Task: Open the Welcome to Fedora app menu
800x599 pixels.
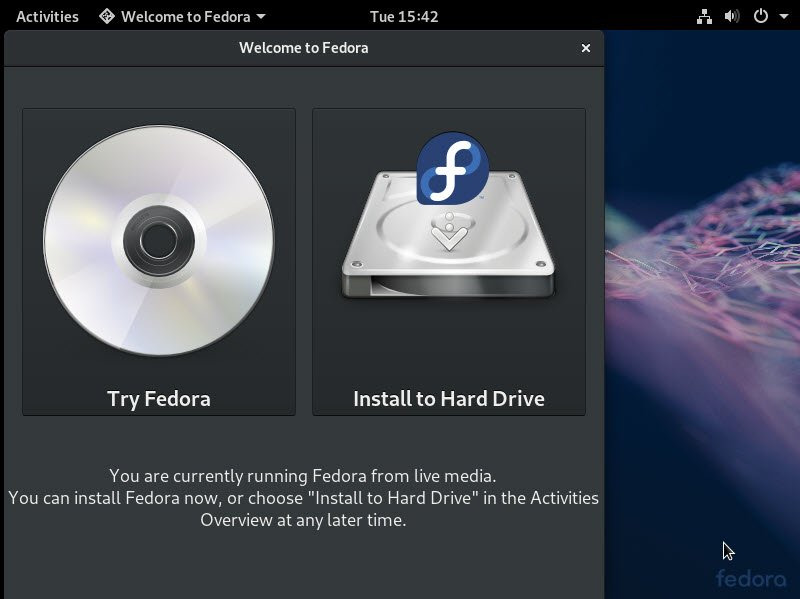Action: pyautogui.click(x=182, y=16)
